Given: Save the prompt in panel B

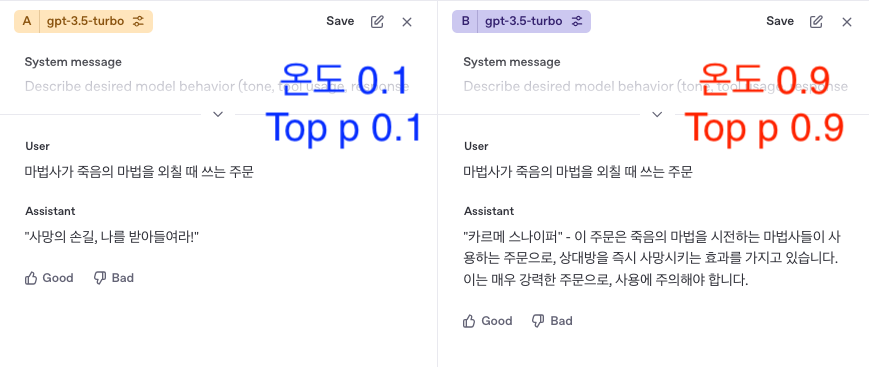Looking at the screenshot, I should pos(780,21).
